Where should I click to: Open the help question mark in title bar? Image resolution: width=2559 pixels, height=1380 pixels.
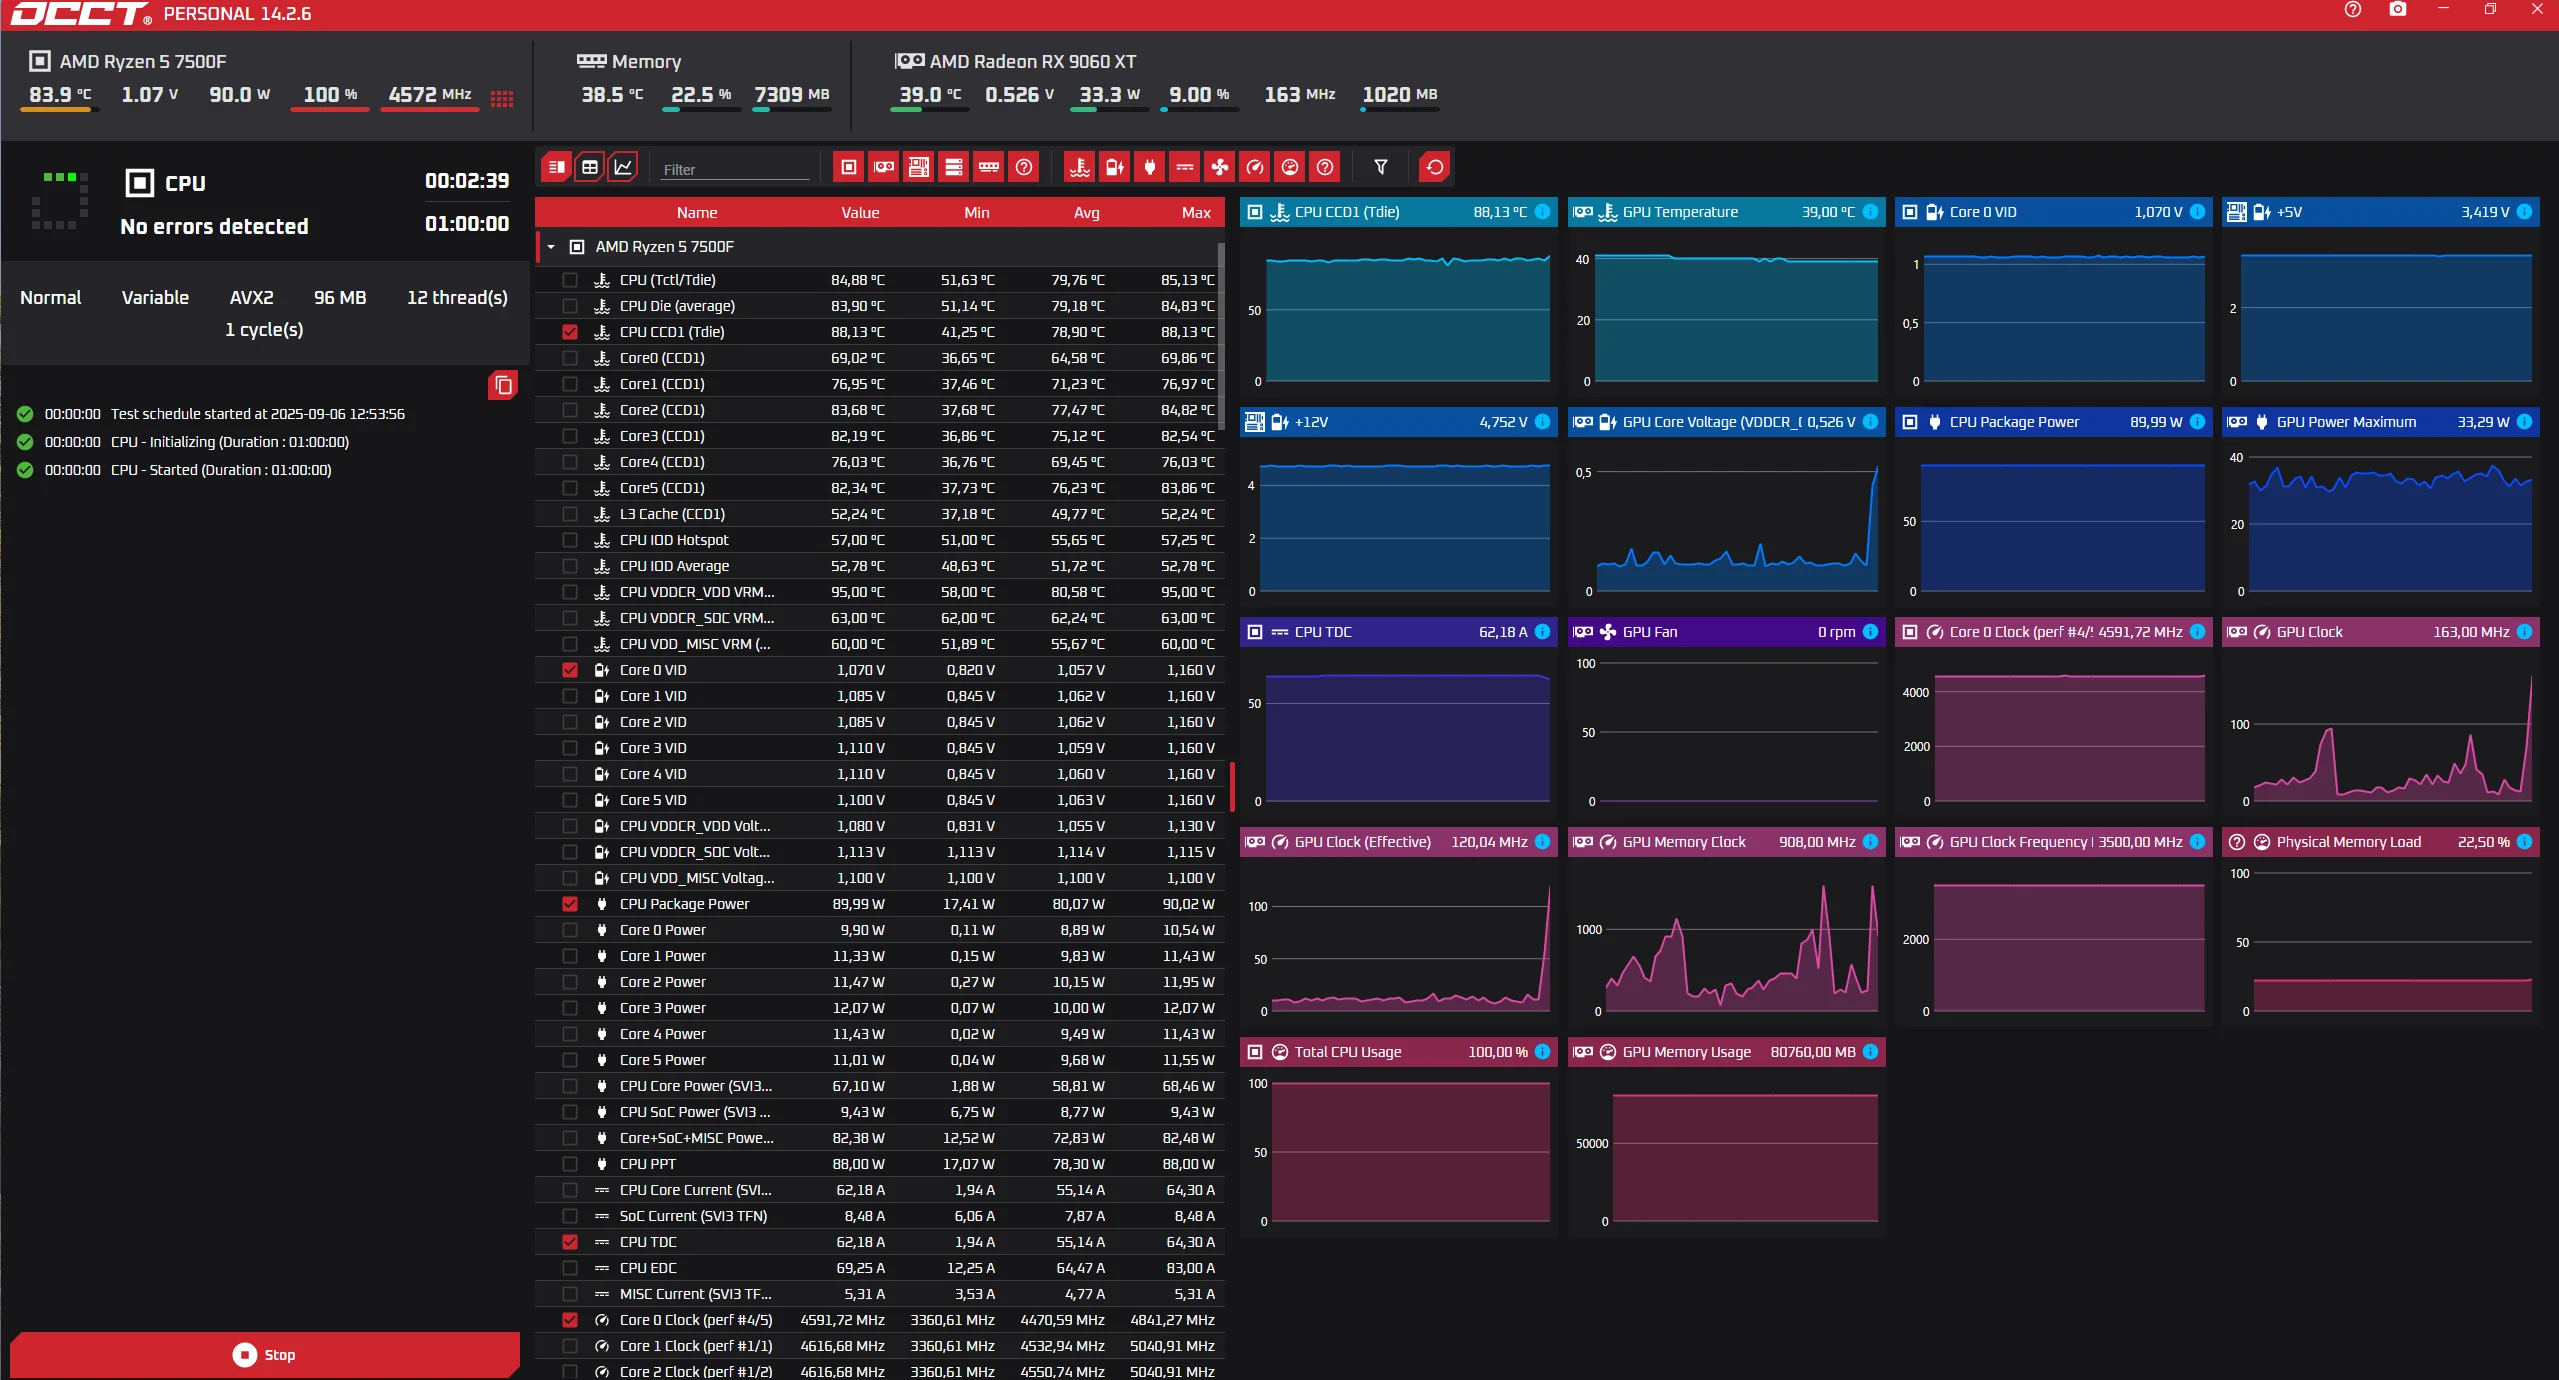(x=2353, y=10)
